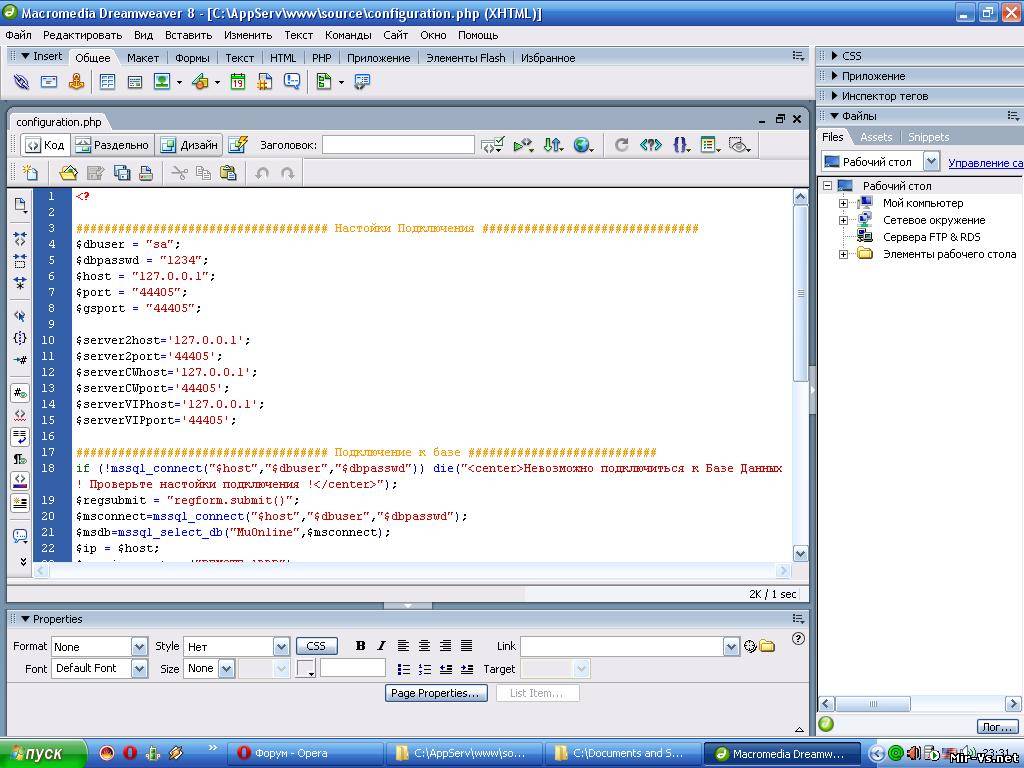Screen dimensions: 1024x768
Task: Align text right
Action: (445, 646)
